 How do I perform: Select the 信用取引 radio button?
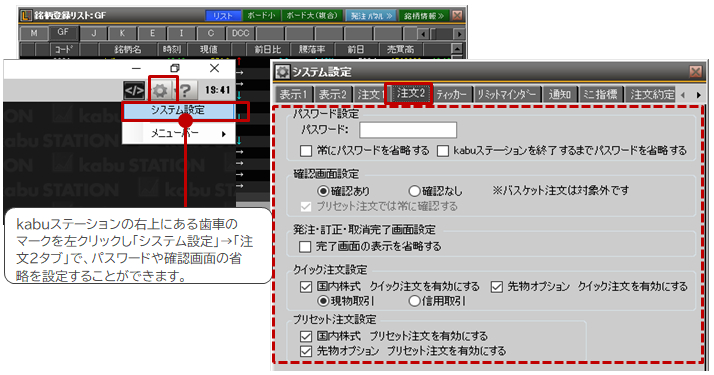pos(414,301)
